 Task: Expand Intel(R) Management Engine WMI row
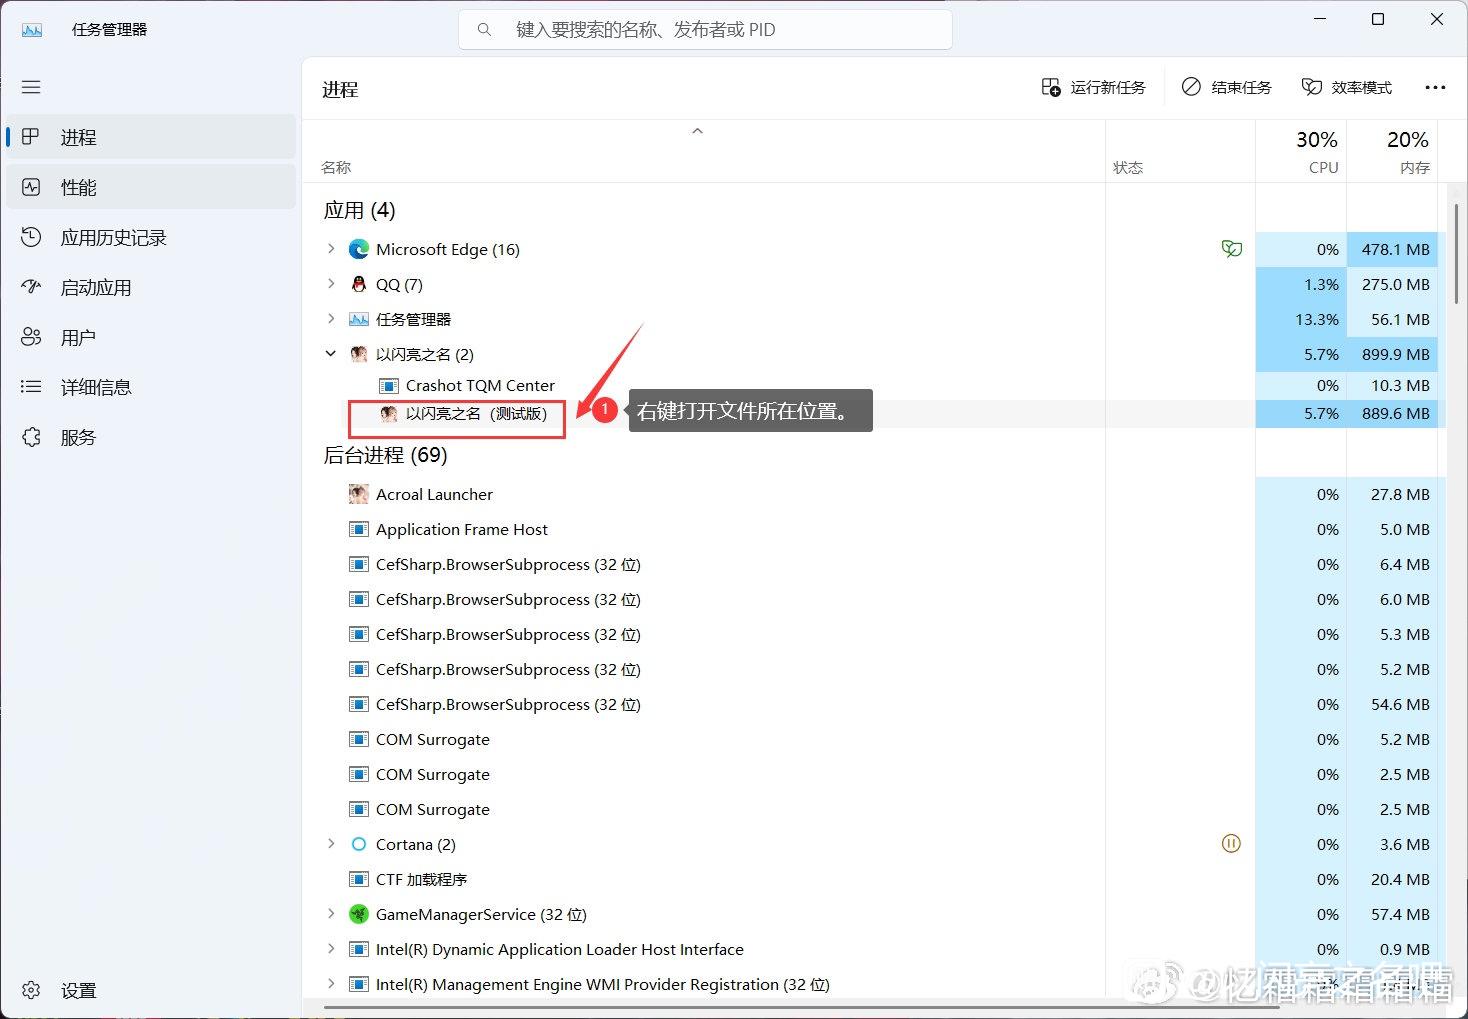click(x=331, y=984)
